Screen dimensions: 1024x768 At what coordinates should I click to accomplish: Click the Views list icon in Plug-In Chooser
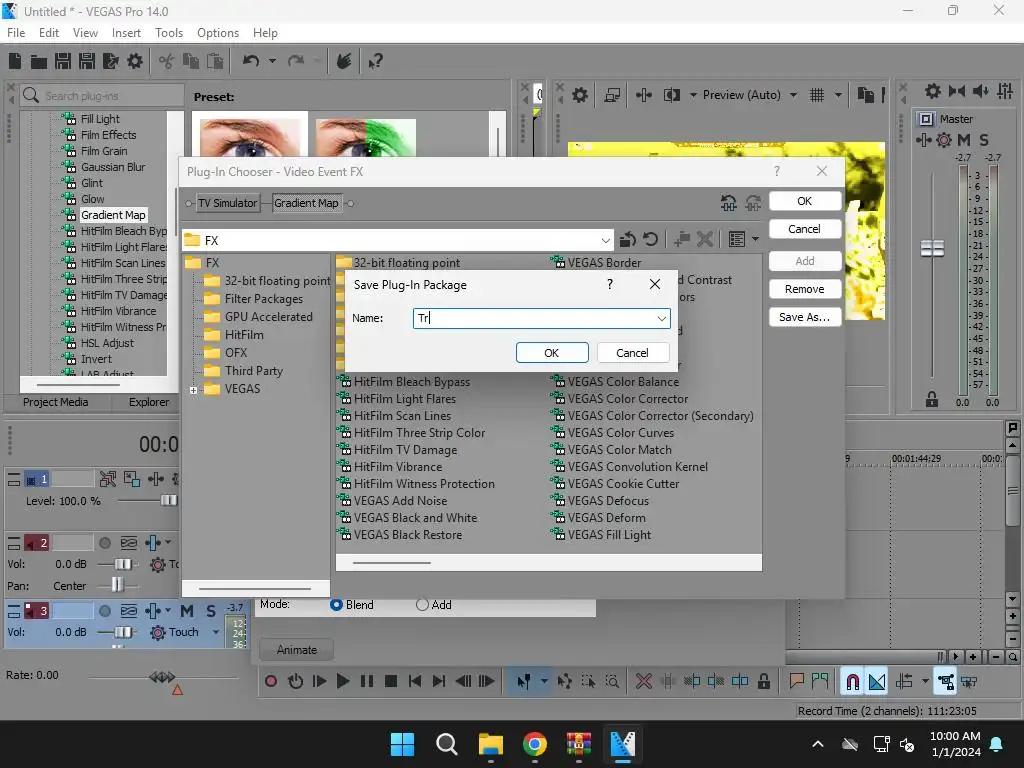[737, 240]
